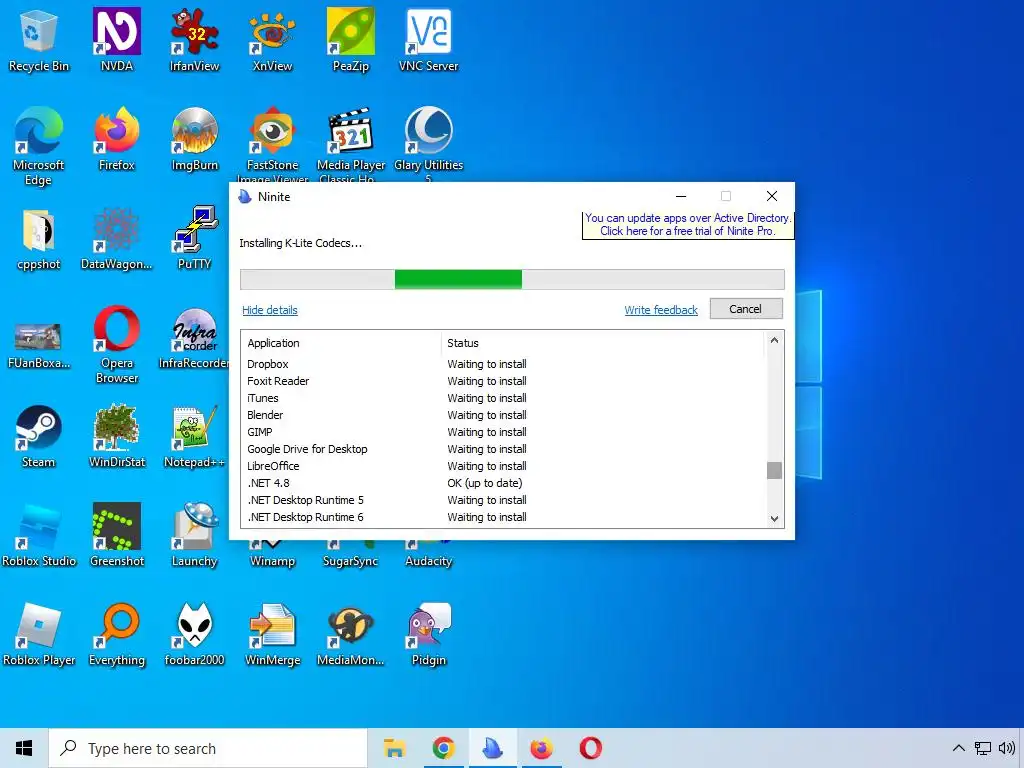This screenshot has width=1024, height=768.
Task: Click the Firefox desktop shortcut
Action: [x=116, y=138]
